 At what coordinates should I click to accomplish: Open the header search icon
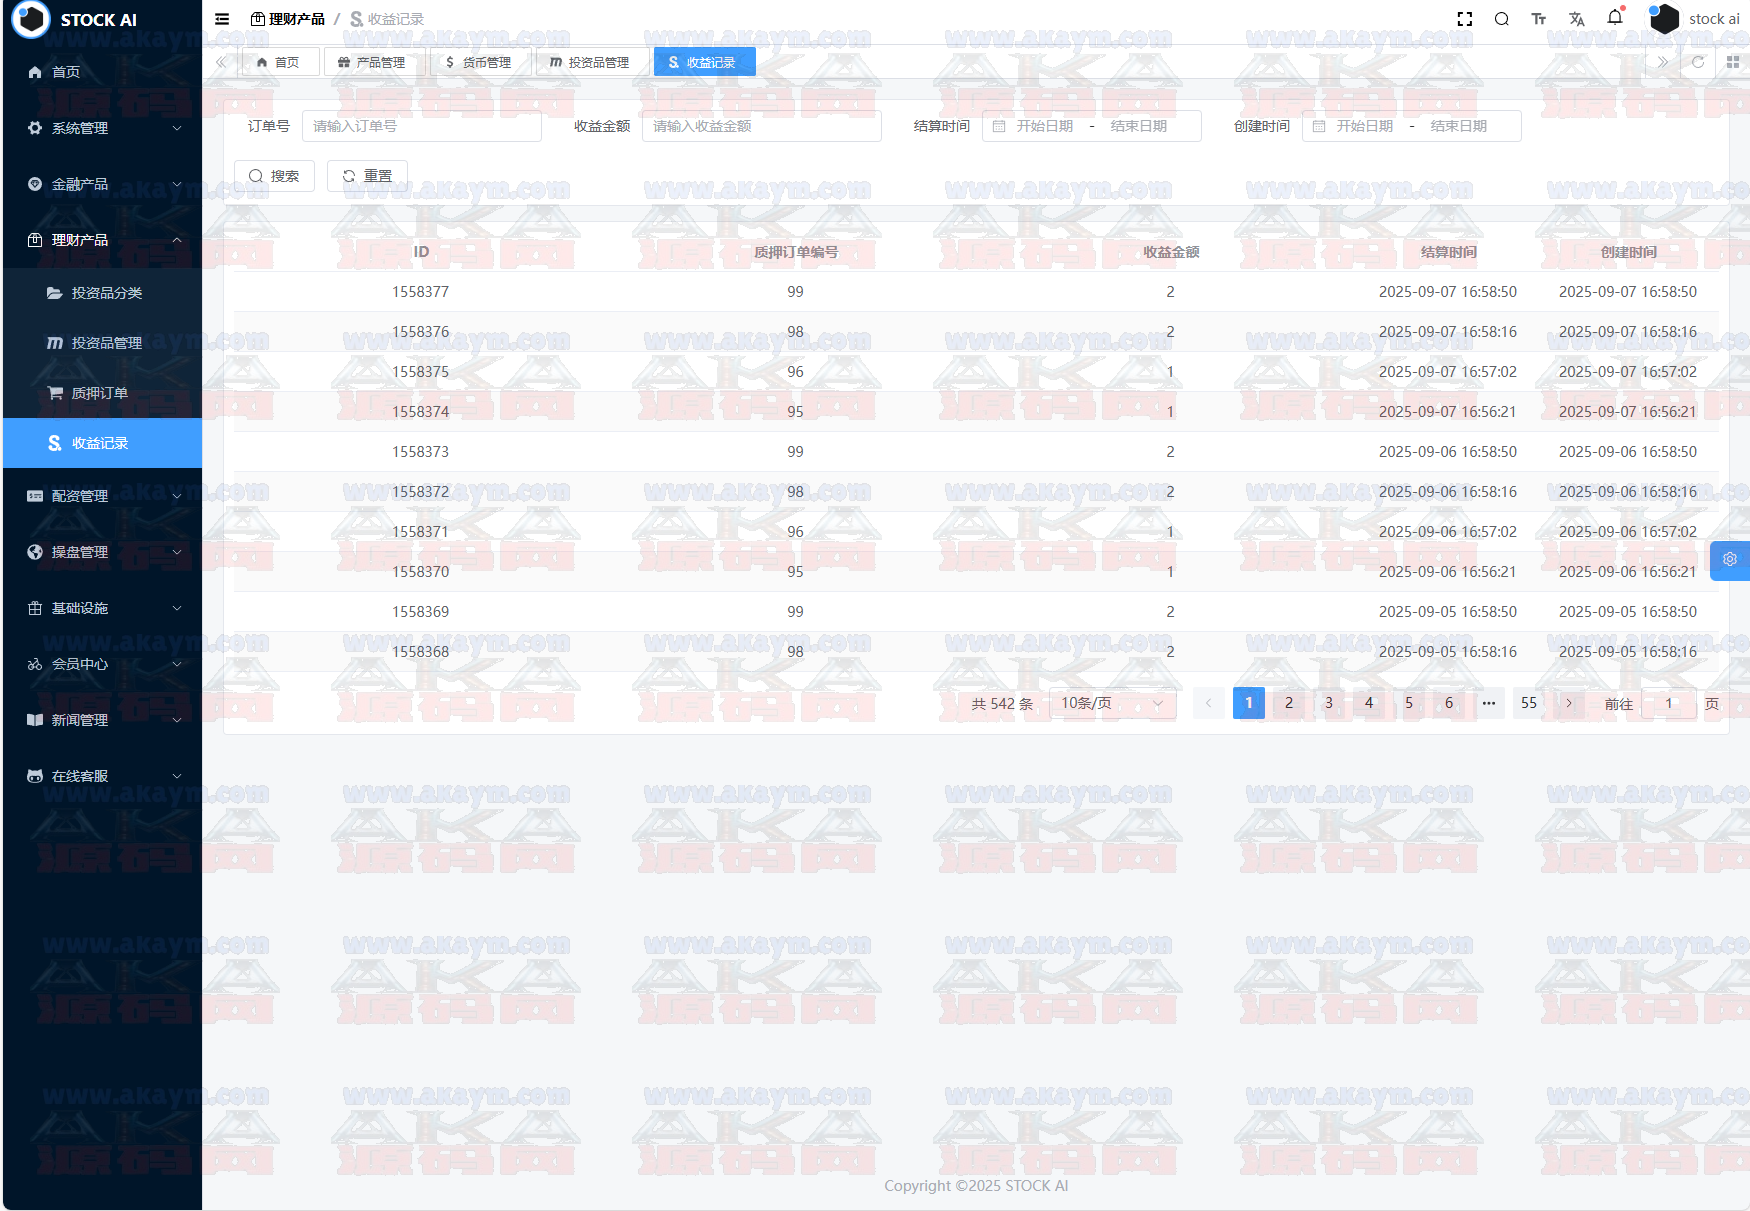pyautogui.click(x=1502, y=19)
